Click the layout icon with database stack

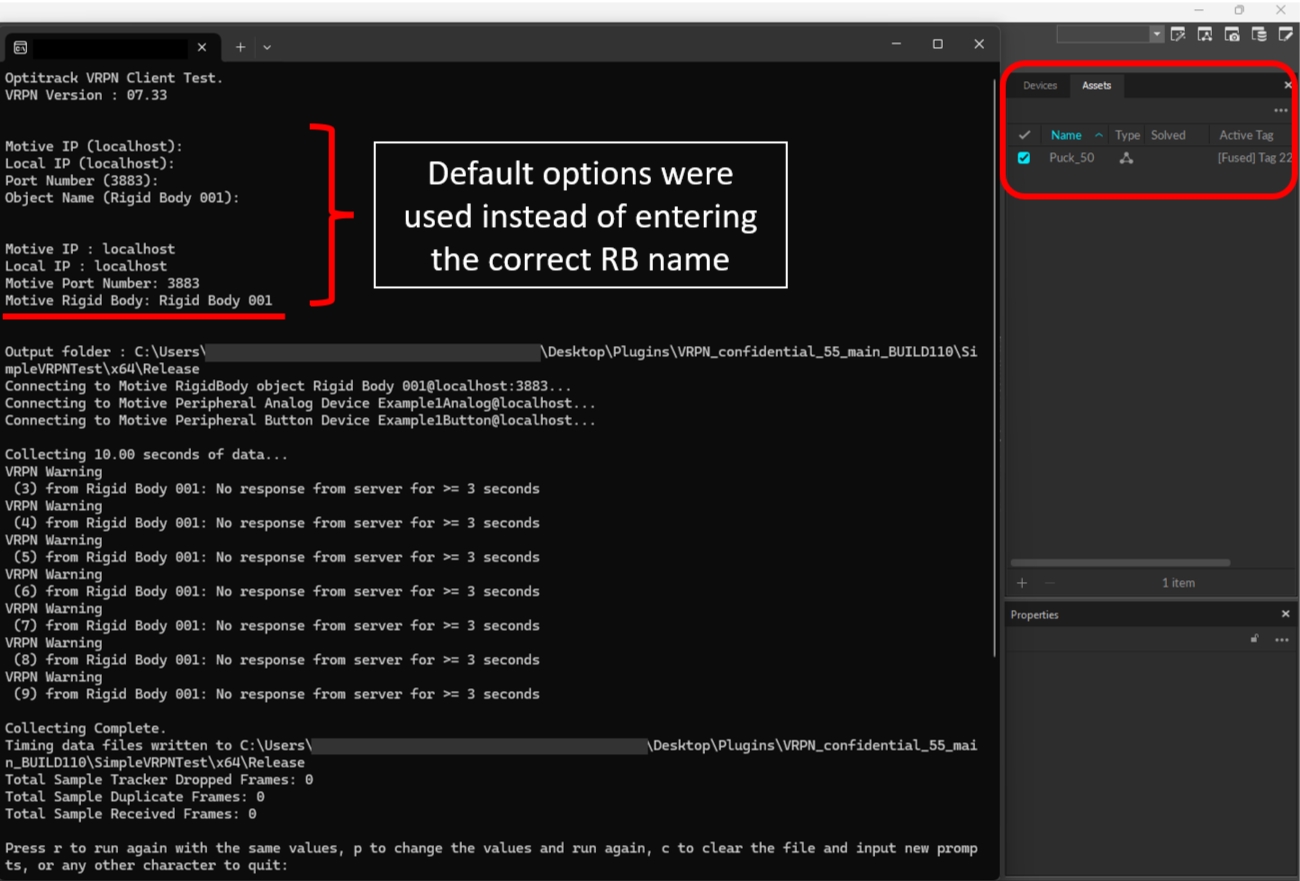click(x=1259, y=34)
